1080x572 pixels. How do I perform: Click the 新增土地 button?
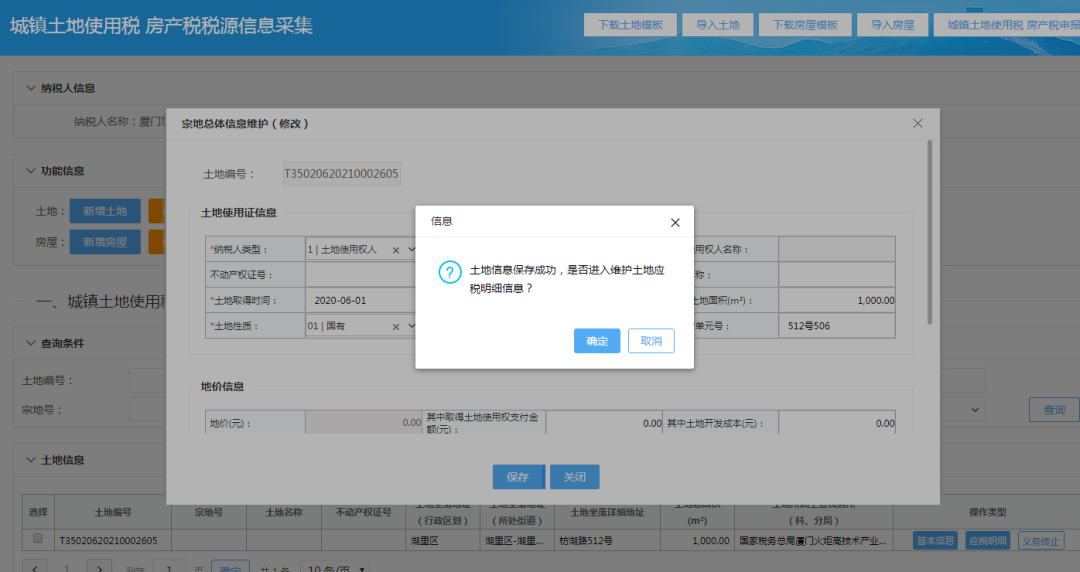click(105, 211)
